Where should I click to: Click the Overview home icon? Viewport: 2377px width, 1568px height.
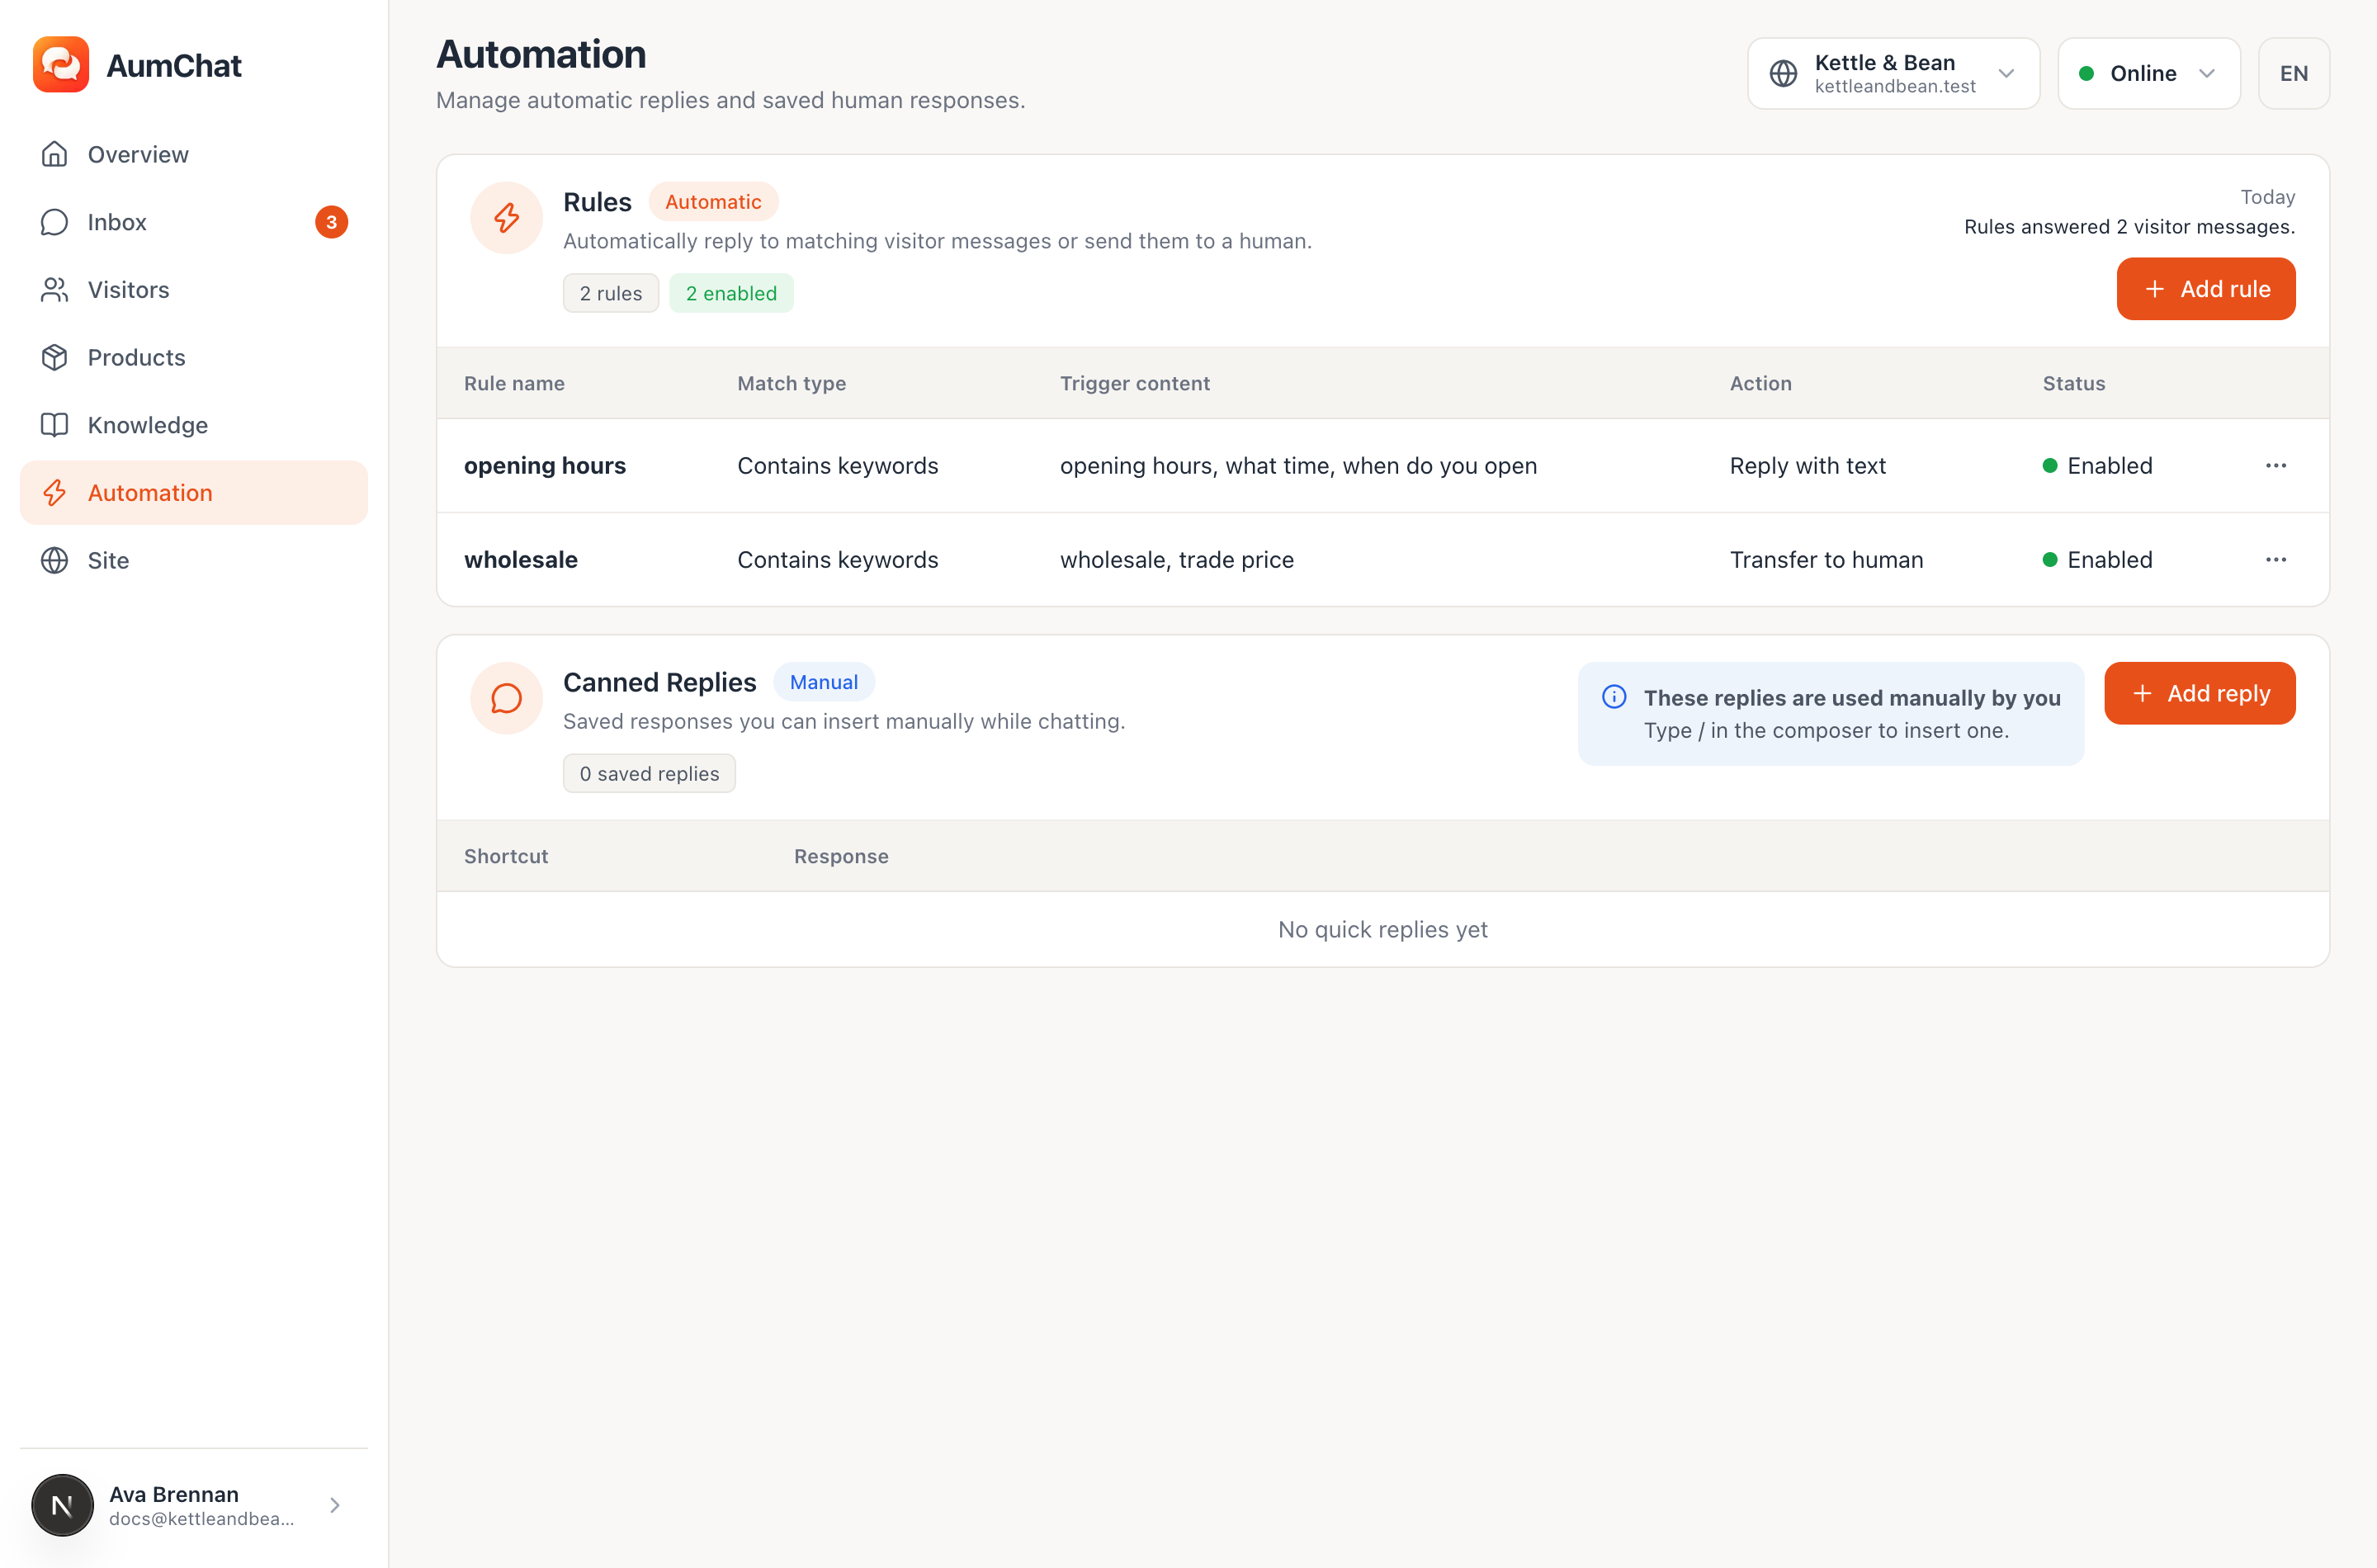coord(54,154)
